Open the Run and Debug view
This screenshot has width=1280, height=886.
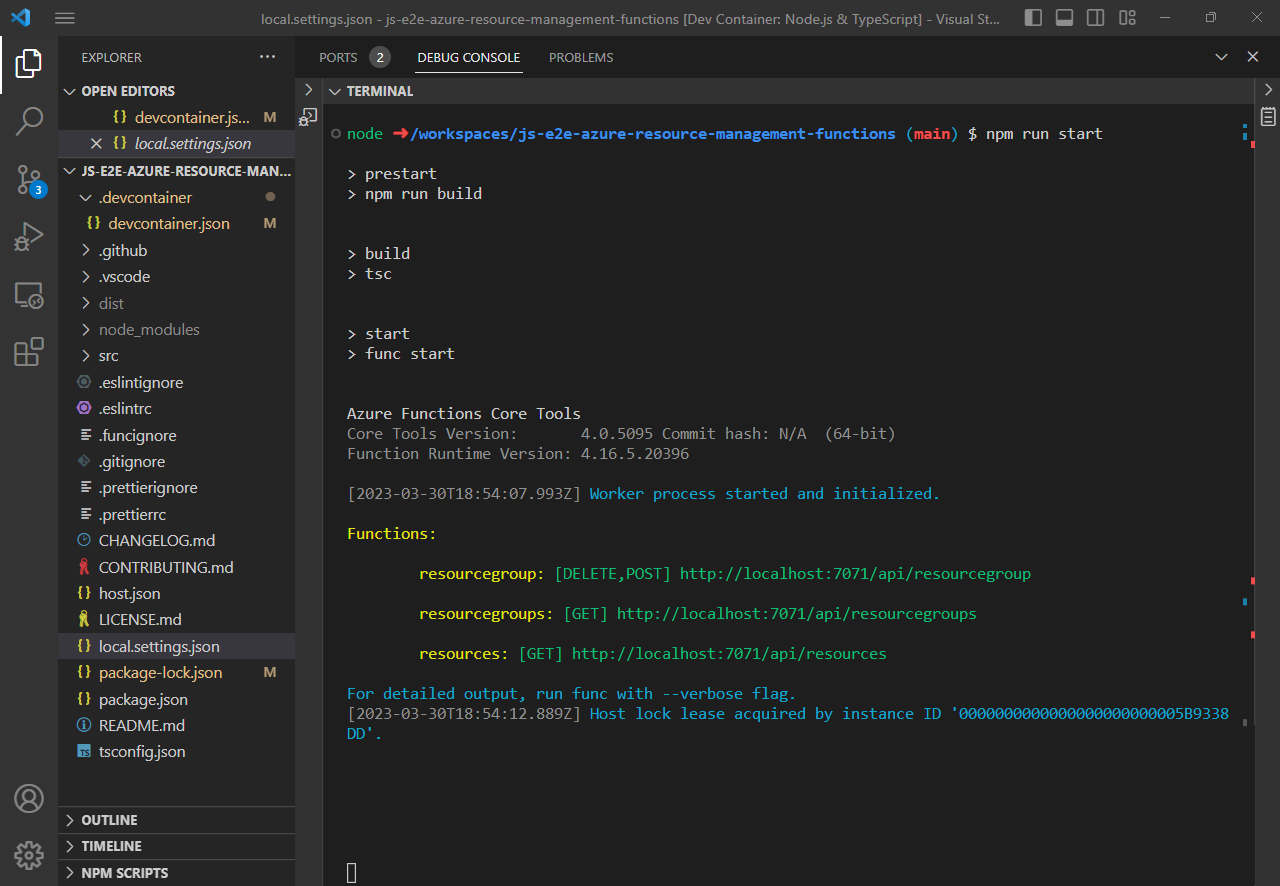28,237
